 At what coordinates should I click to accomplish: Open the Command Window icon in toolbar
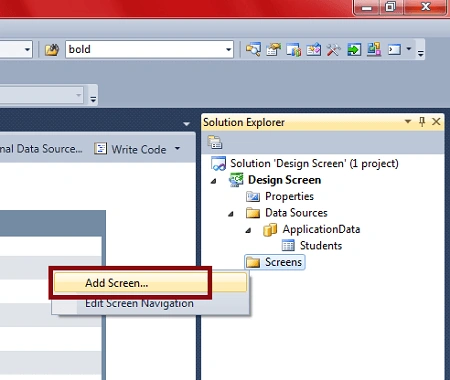394,50
